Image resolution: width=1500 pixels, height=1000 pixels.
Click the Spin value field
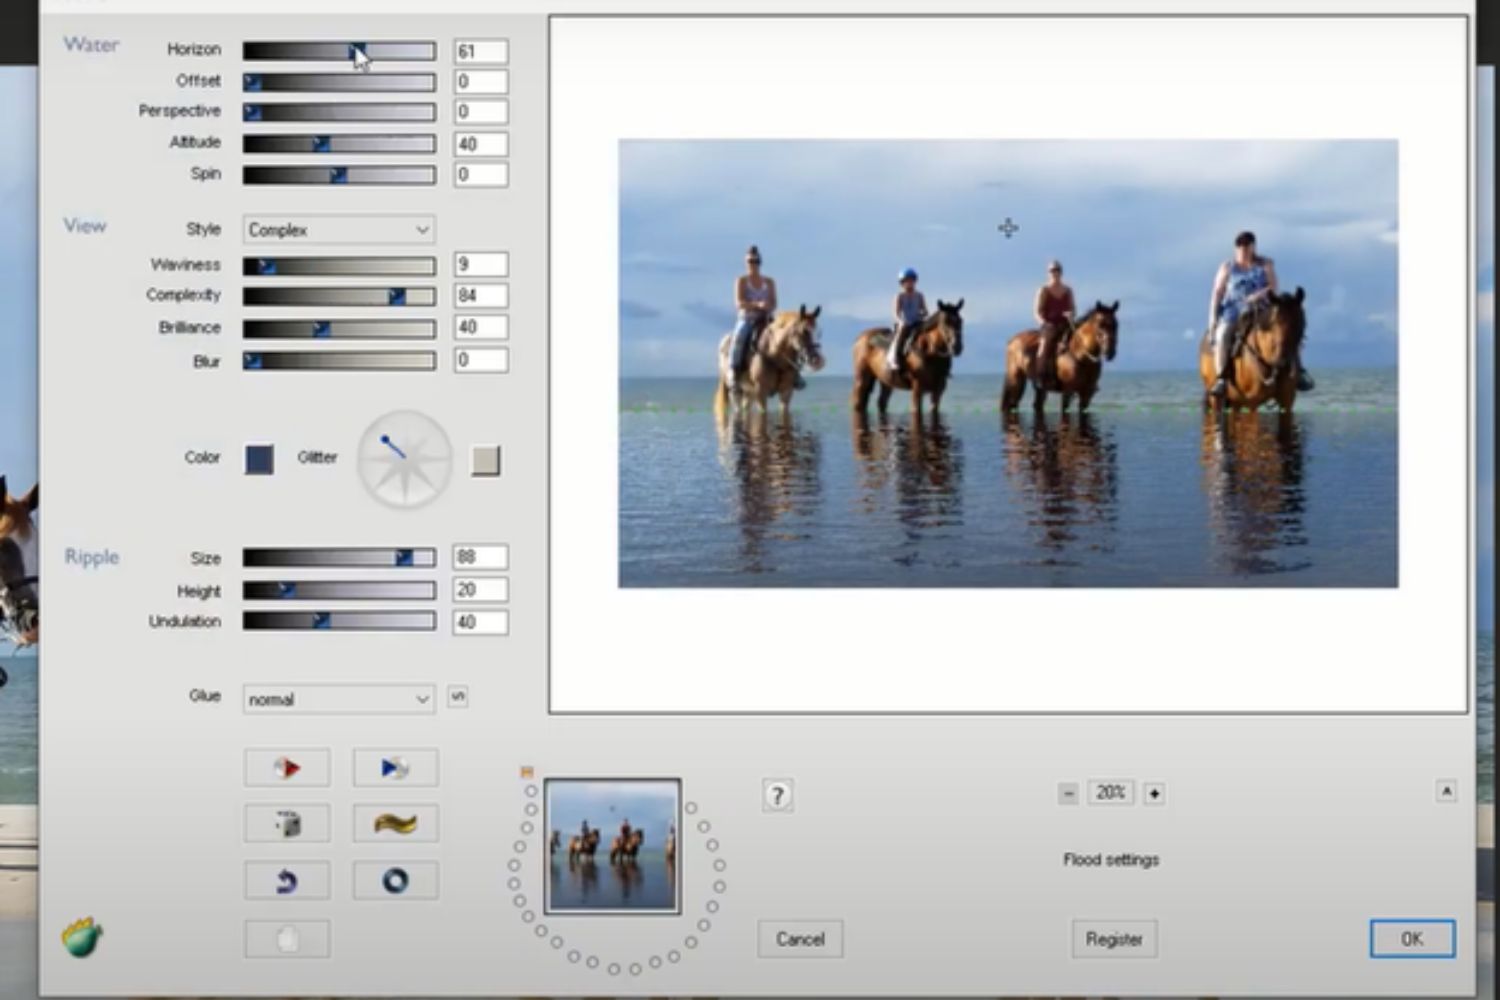pyautogui.click(x=480, y=175)
